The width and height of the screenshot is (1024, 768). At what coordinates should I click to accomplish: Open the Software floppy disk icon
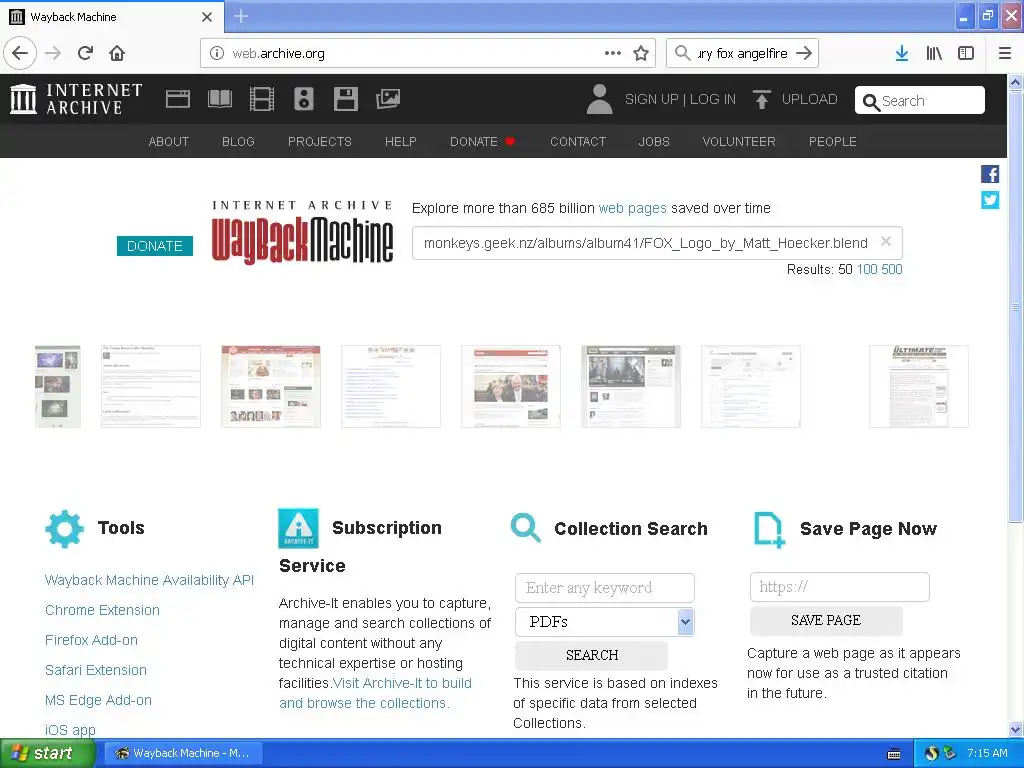click(x=345, y=99)
